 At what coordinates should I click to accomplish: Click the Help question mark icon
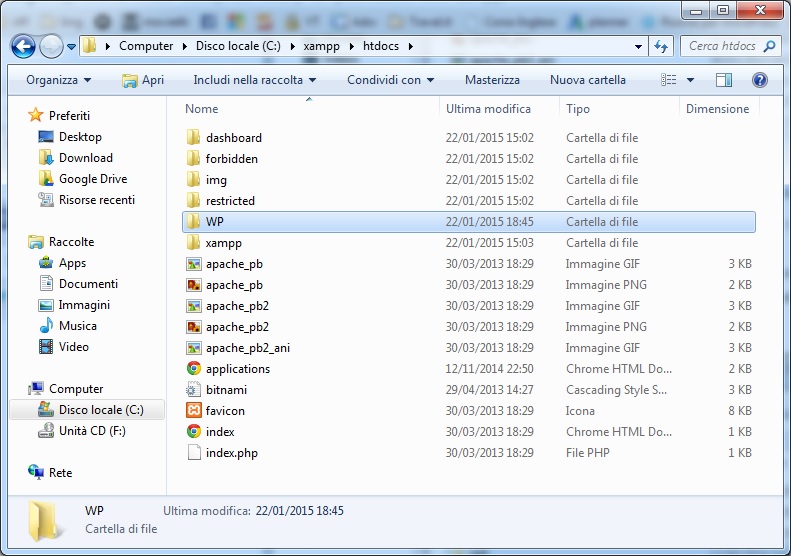(x=759, y=80)
